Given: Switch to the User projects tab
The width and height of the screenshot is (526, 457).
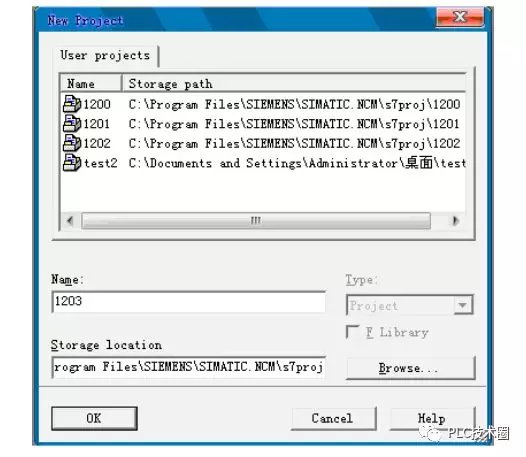Looking at the screenshot, I should [105, 55].
